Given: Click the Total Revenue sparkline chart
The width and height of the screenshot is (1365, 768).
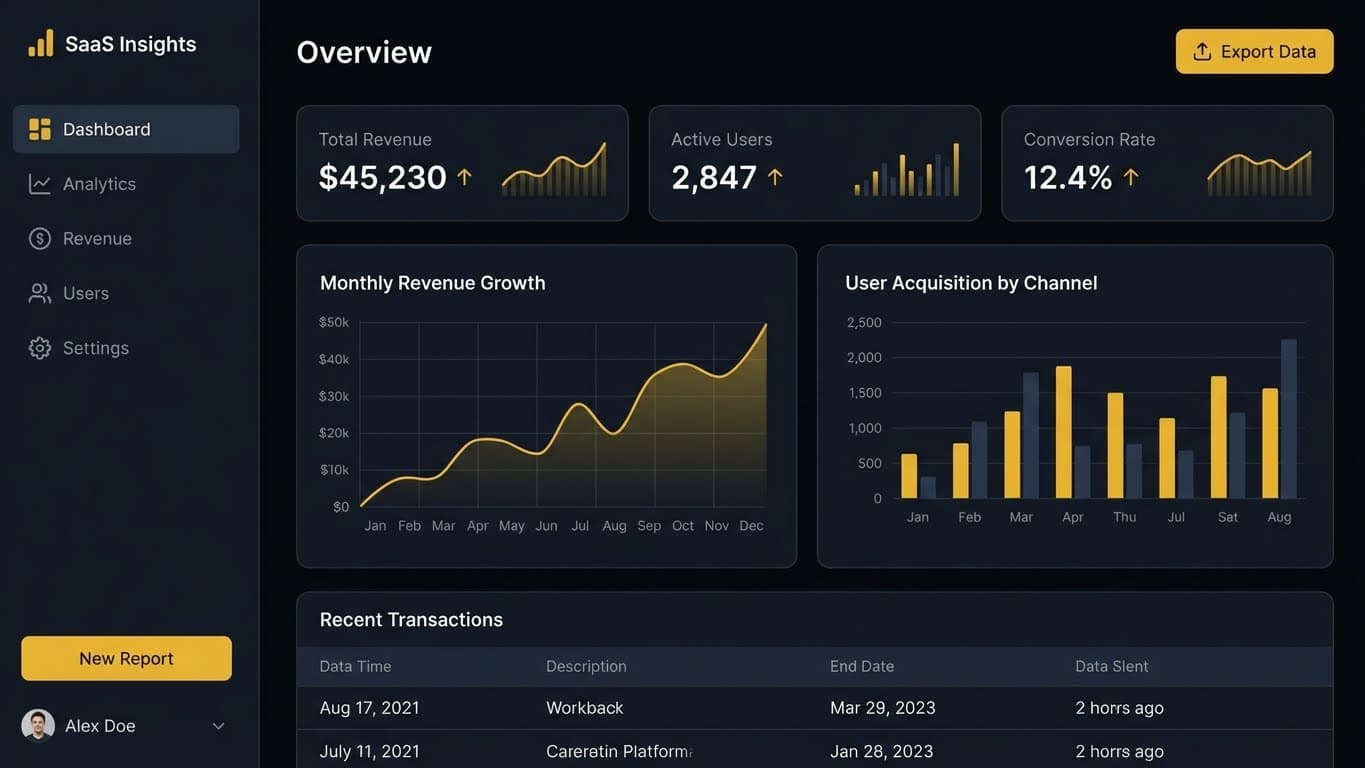Looking at the screenshot, I should [555, 170].
